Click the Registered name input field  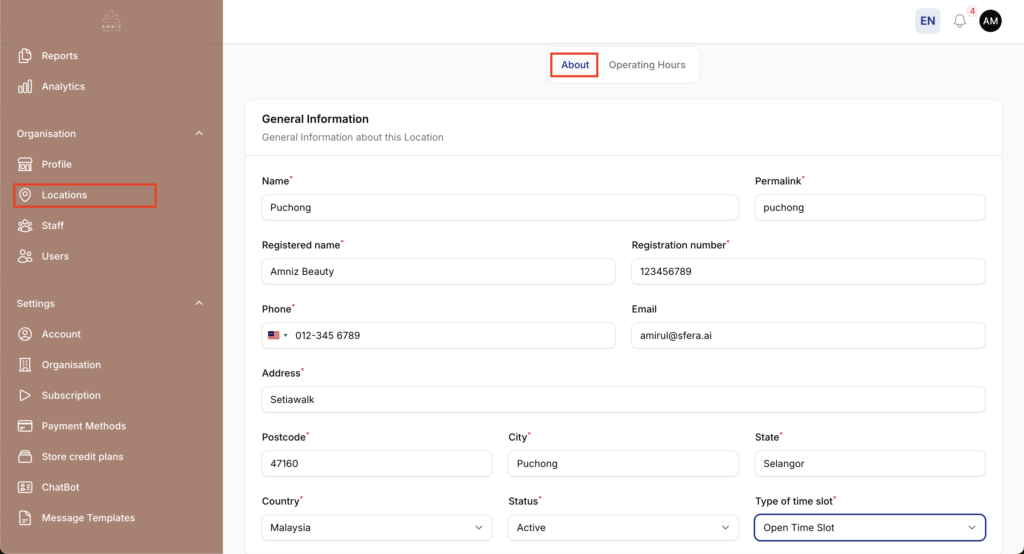438,272
